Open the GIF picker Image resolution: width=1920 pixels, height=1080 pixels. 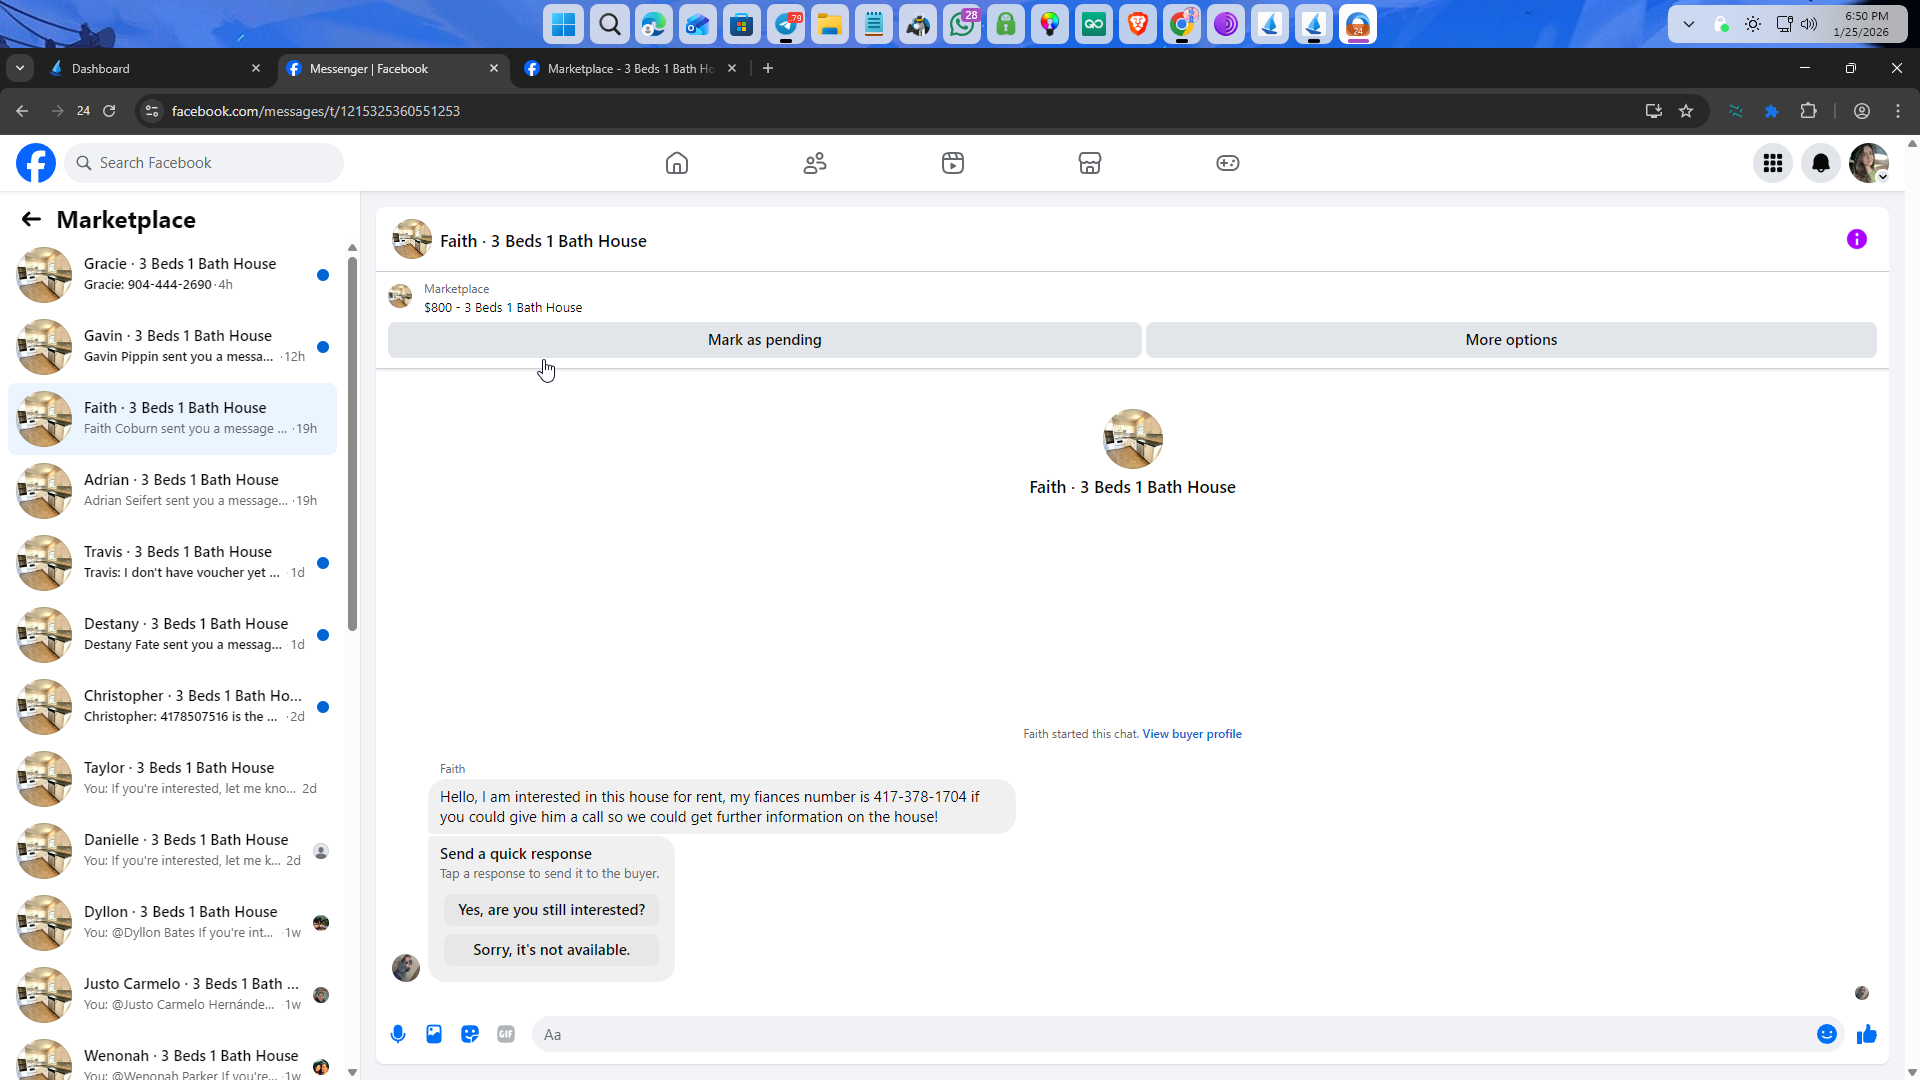(x=506, y=1034)
